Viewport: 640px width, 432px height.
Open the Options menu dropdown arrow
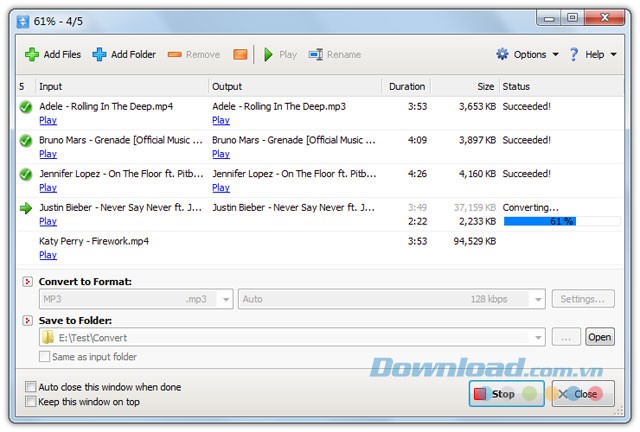(x=556, y=54)
